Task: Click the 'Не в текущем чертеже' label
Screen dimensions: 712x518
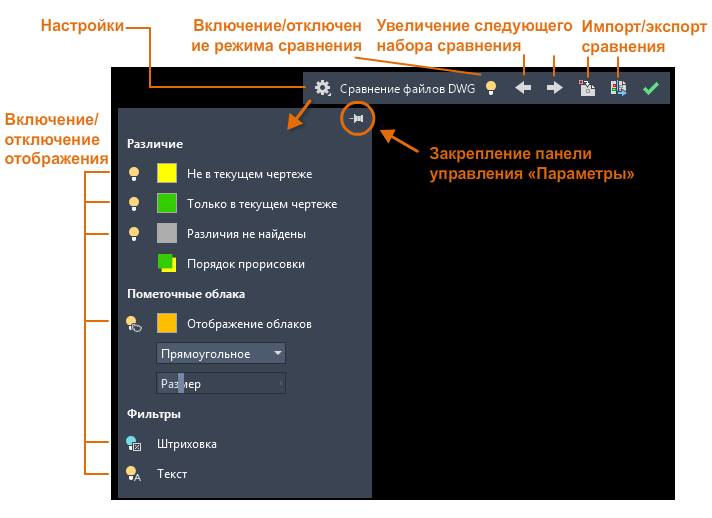Action: tap(249, 174)
